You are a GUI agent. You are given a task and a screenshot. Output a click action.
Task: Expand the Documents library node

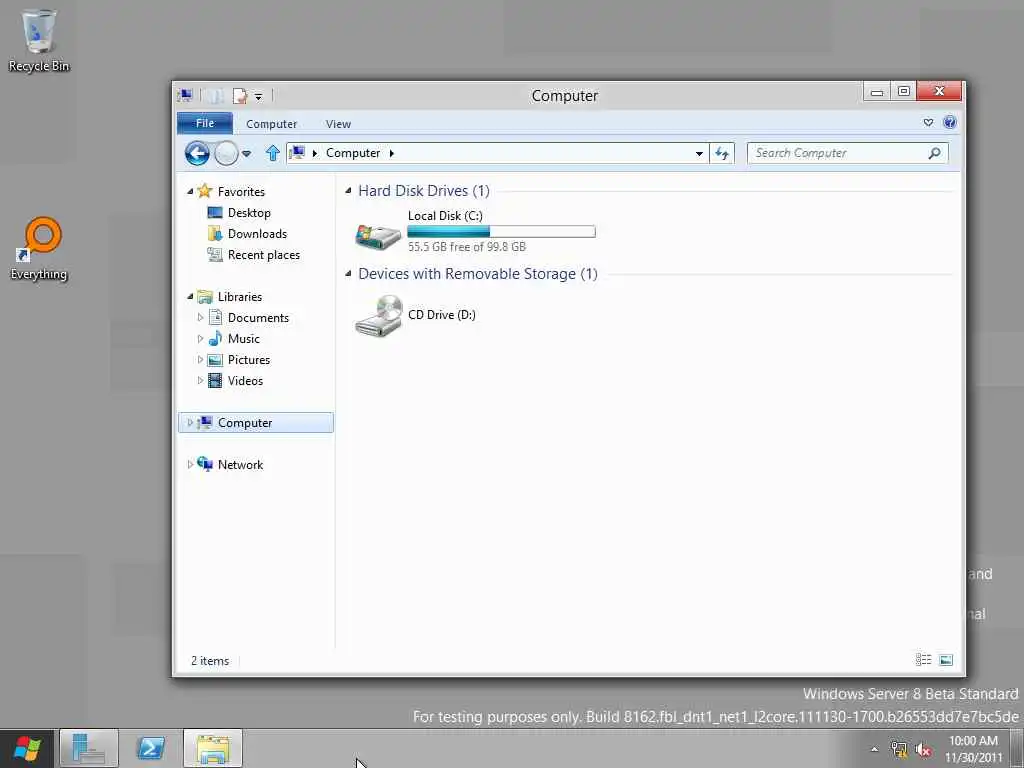(200, 317)
